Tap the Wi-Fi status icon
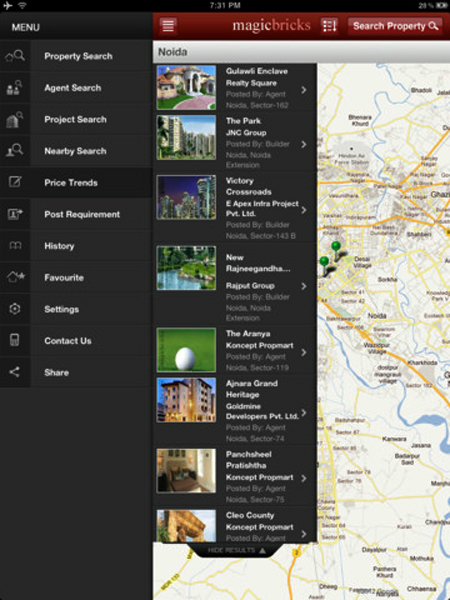 22,5
